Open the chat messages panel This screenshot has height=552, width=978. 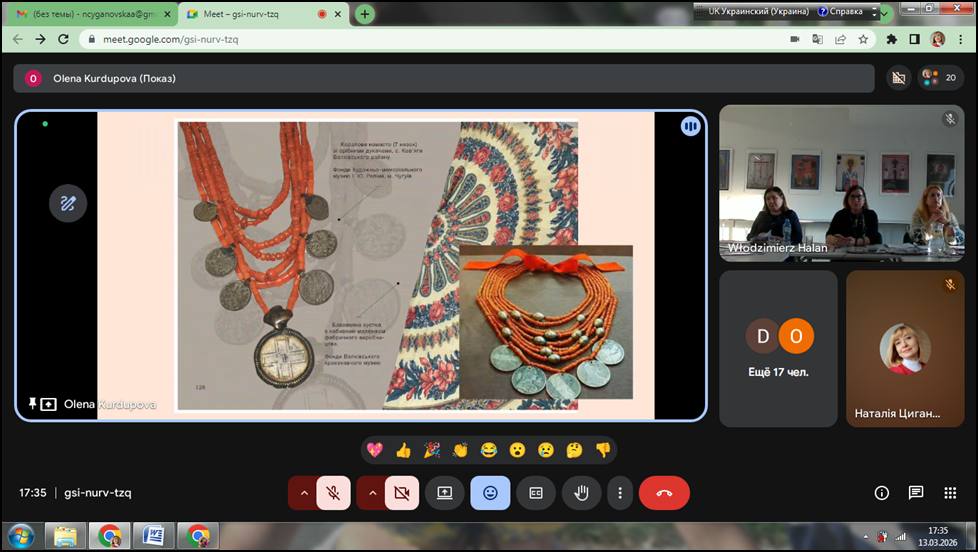coord(916,493)
